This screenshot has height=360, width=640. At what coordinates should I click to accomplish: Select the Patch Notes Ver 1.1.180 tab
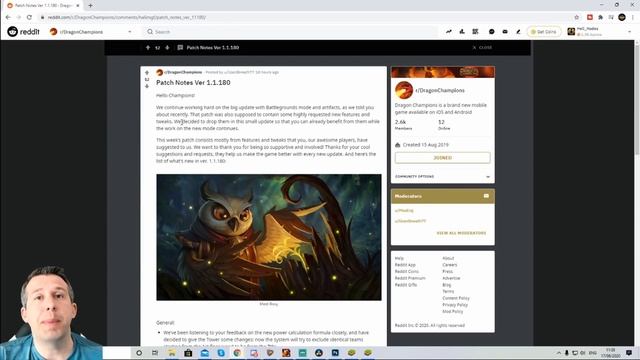[x=42, y=5]
